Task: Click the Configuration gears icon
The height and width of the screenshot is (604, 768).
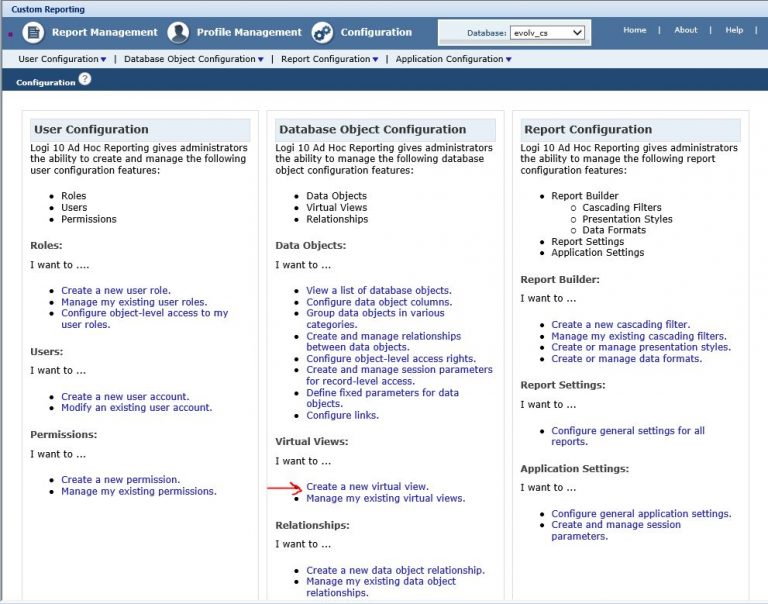Action: (x=322, y=32)
